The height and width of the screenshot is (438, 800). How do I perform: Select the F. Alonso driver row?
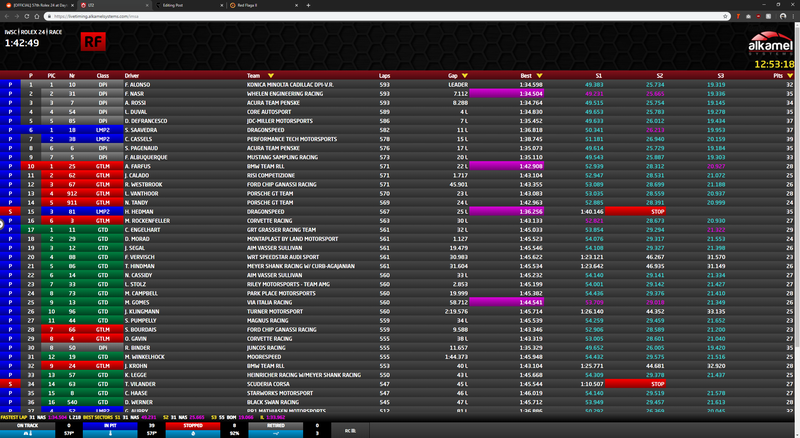[x=397, y=85]
